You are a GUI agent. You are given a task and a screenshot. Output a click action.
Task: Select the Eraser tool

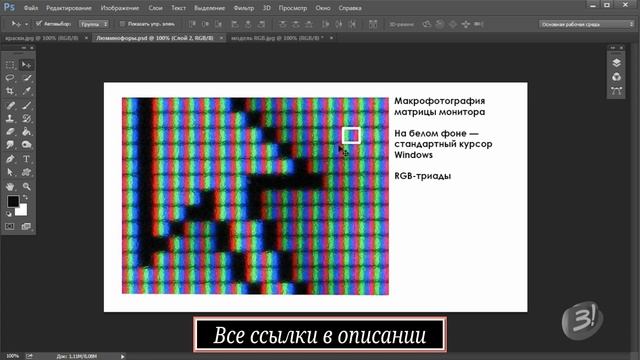[x=10, y=132]
